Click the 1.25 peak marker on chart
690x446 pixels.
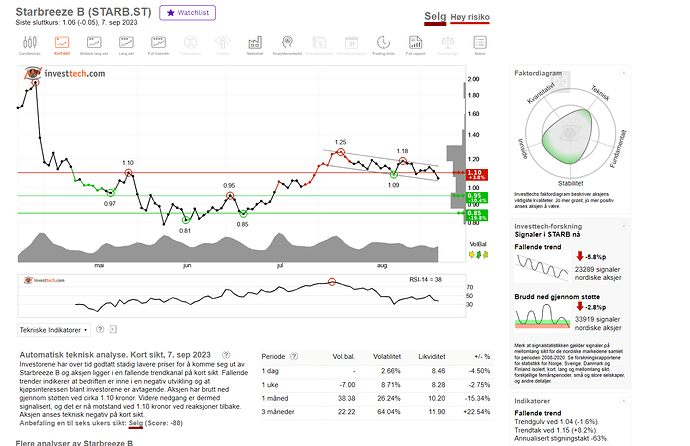341,152
